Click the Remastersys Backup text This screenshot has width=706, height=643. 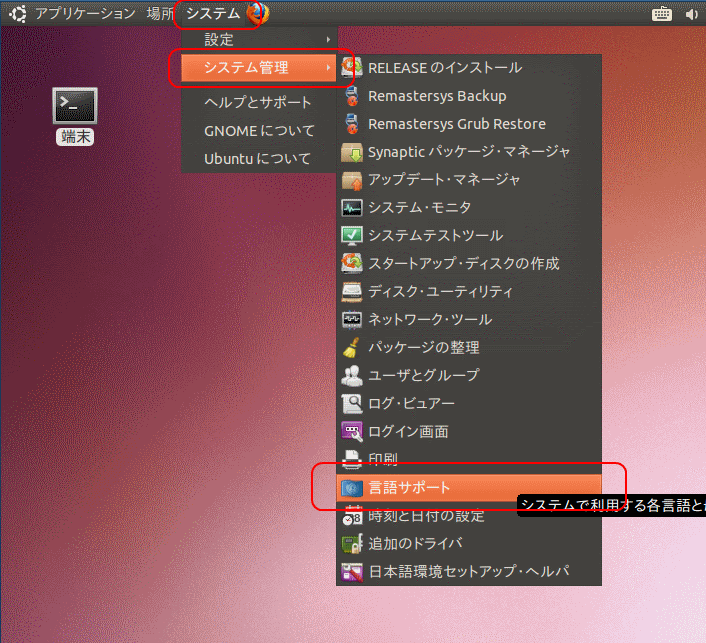point(437,96)
